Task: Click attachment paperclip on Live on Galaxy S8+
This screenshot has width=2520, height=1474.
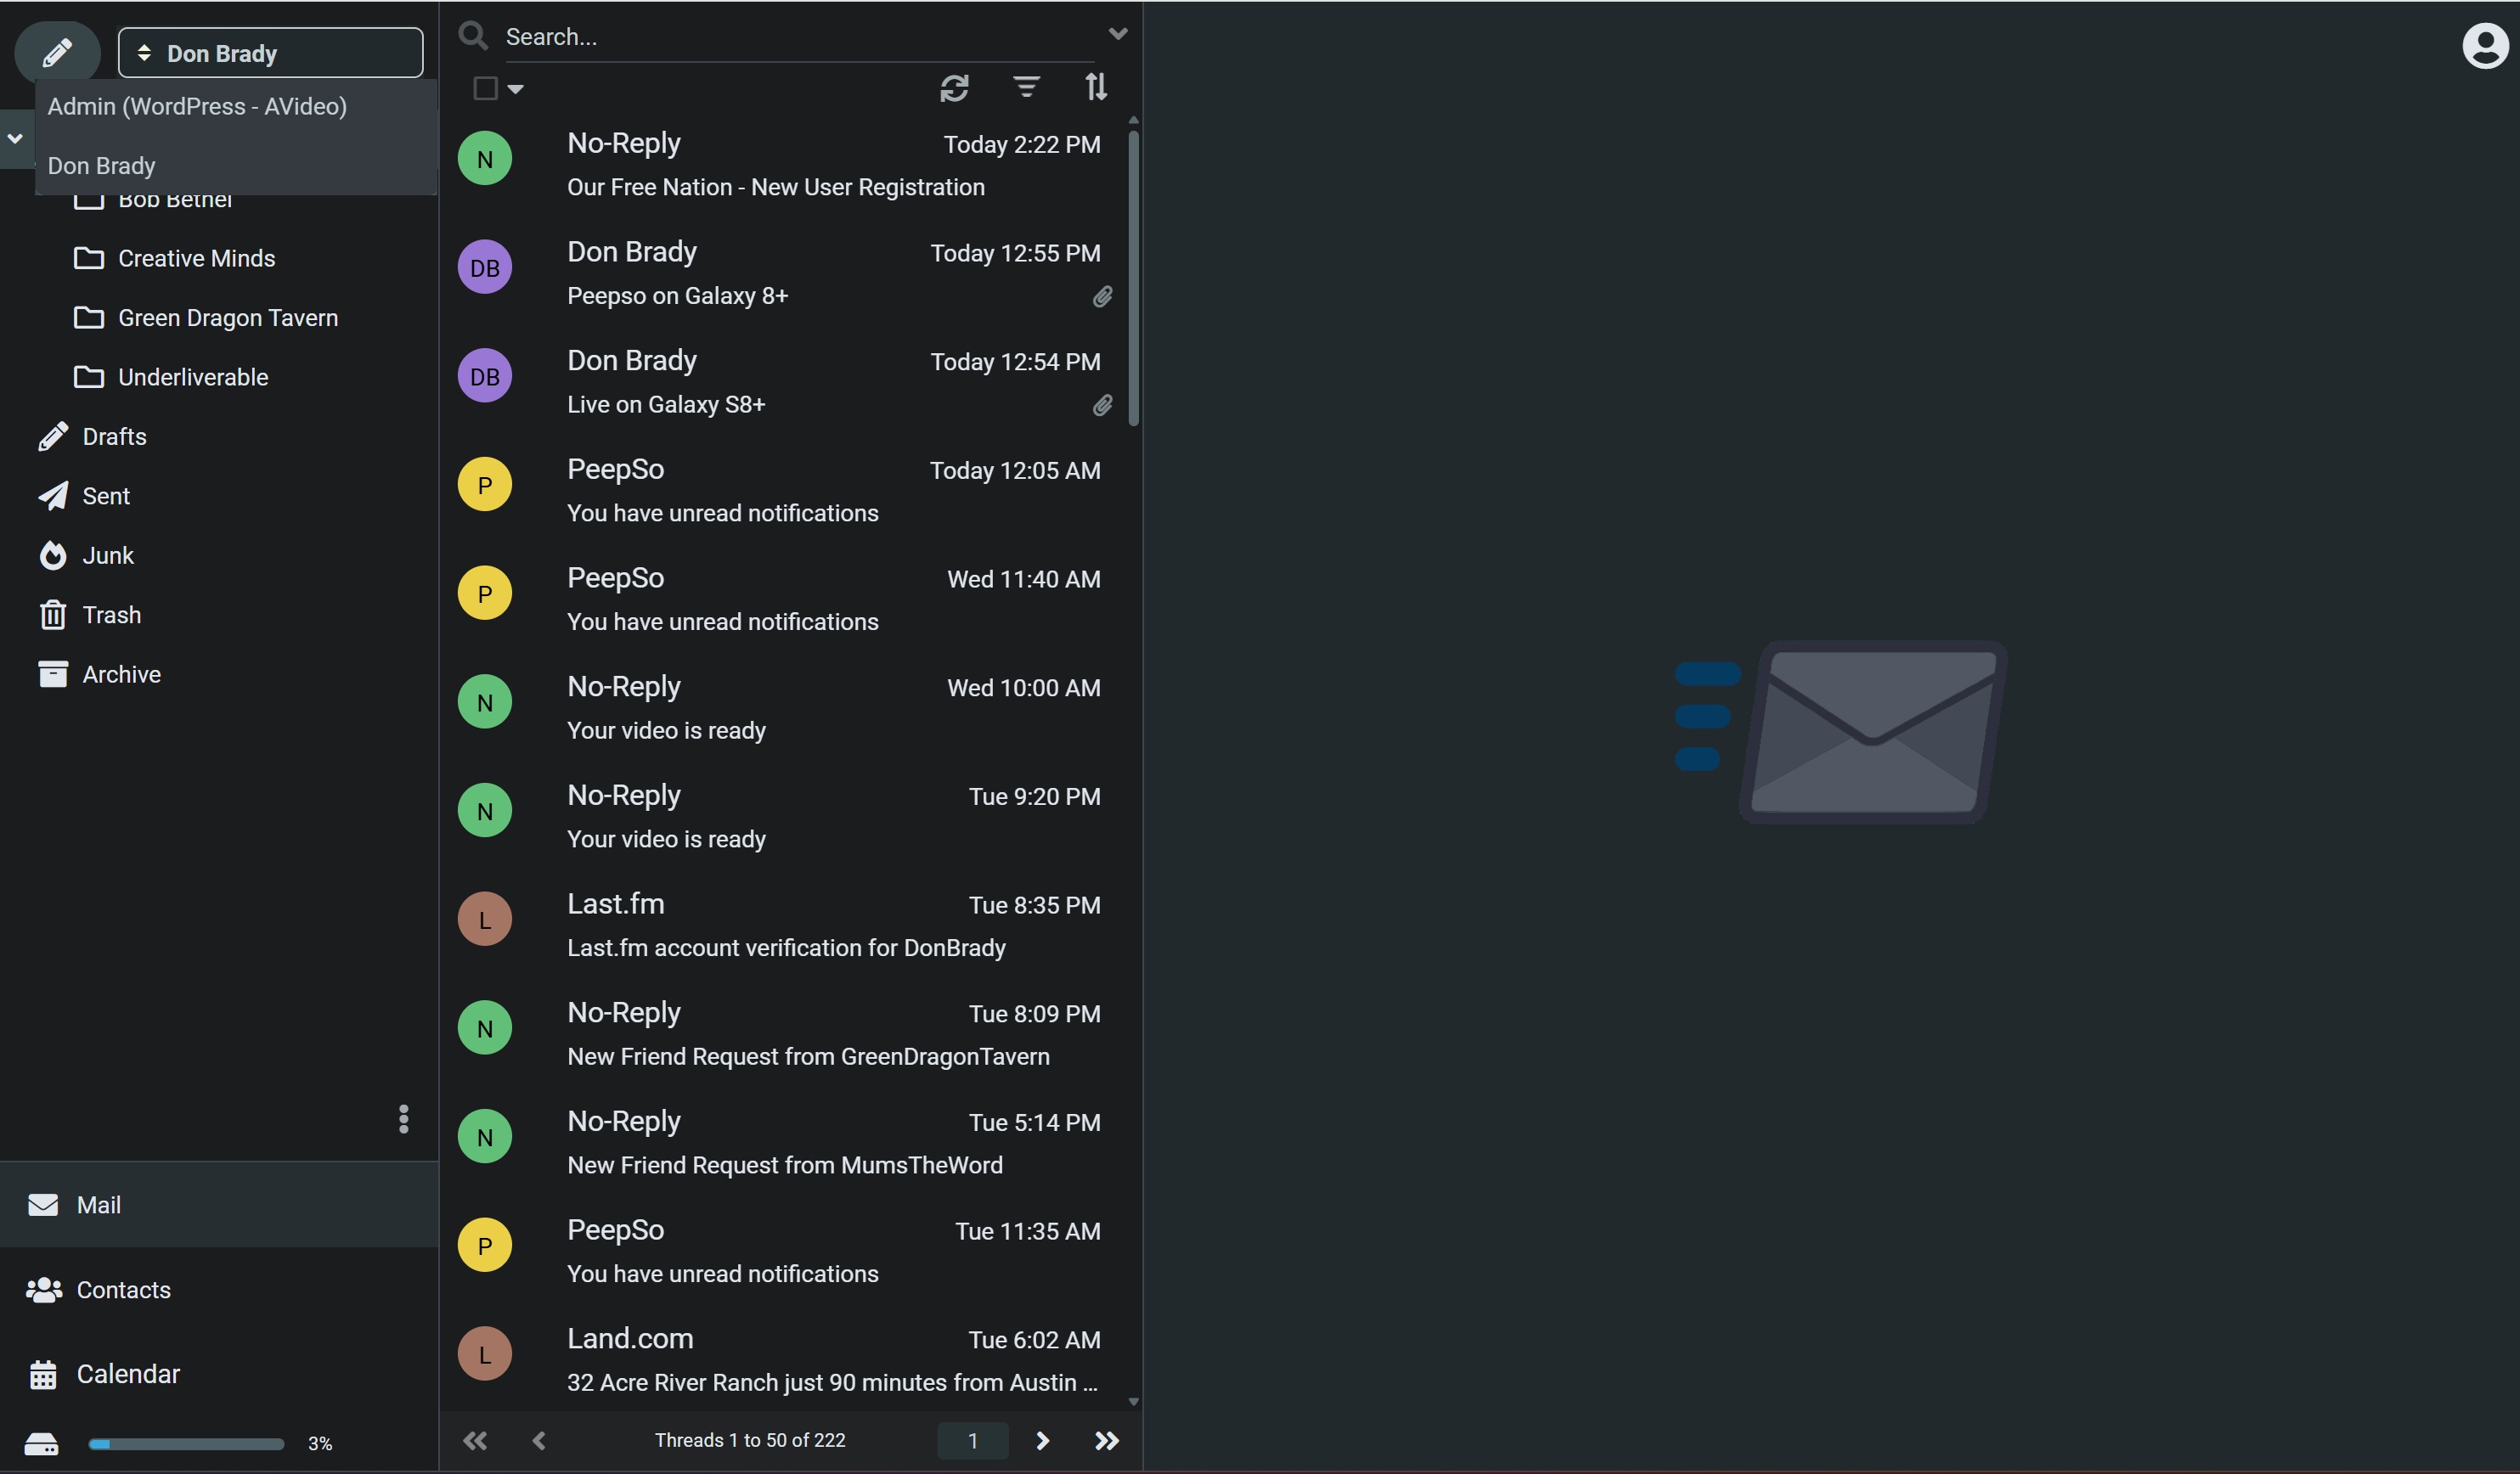Action: click(x=1102, y=405)
